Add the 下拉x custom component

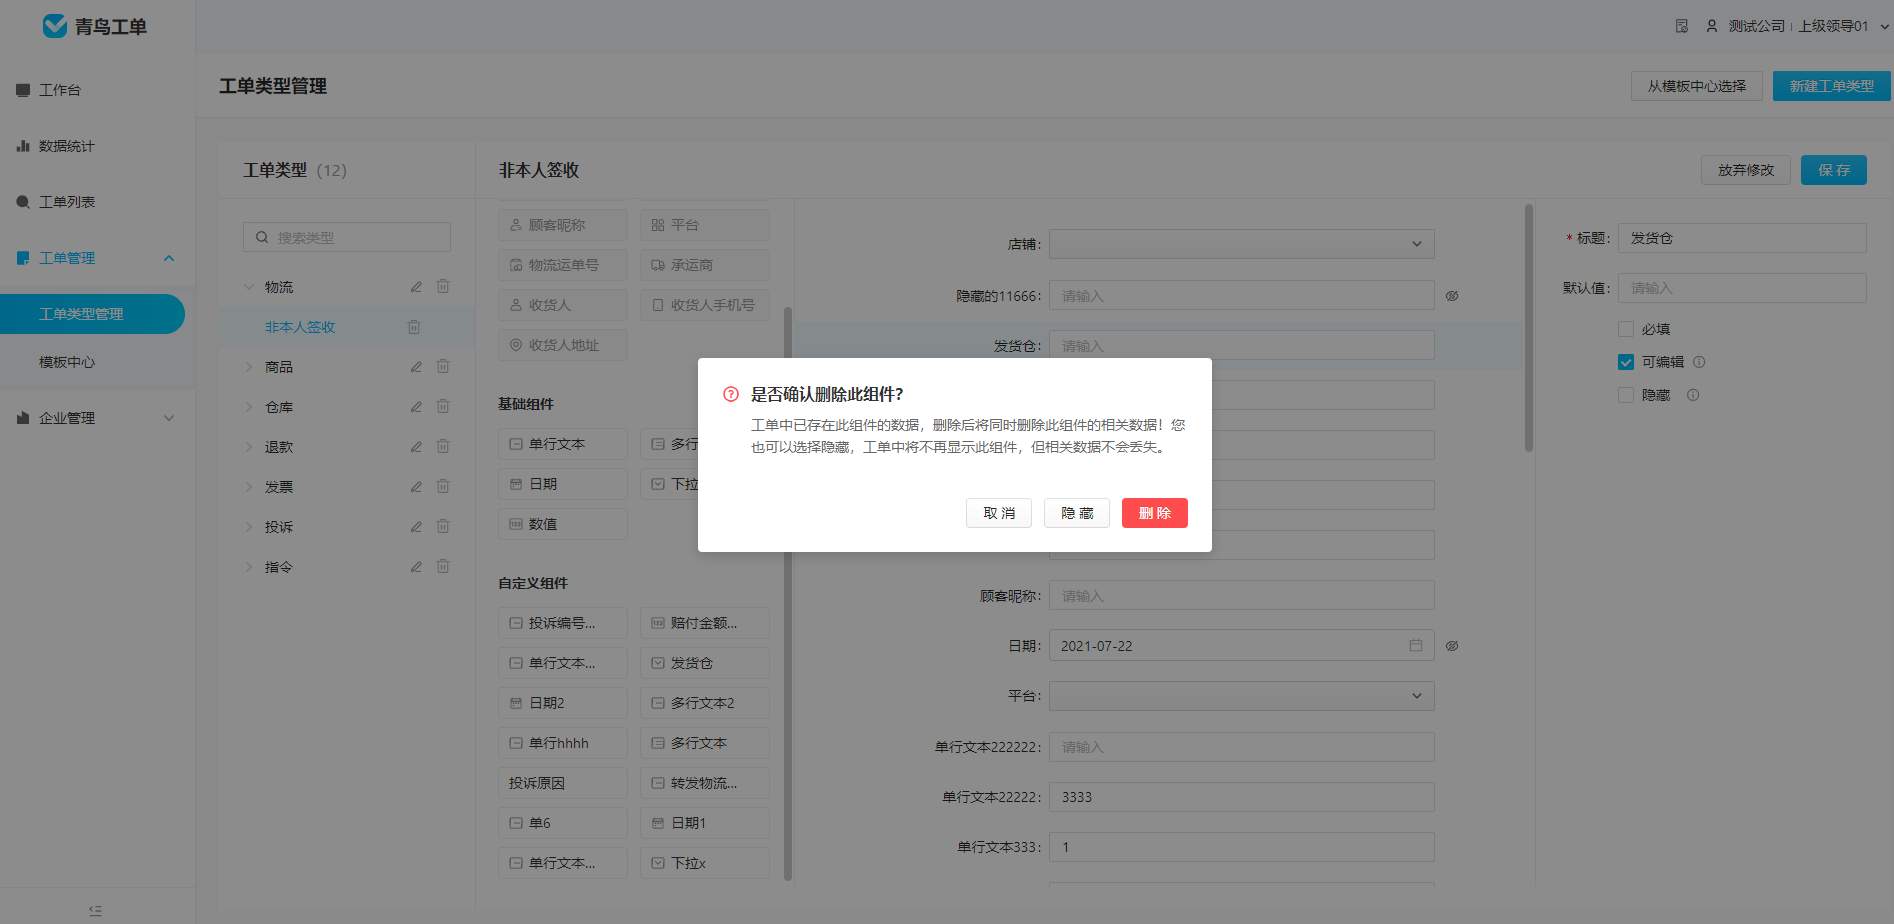click(x=705, y=863)
